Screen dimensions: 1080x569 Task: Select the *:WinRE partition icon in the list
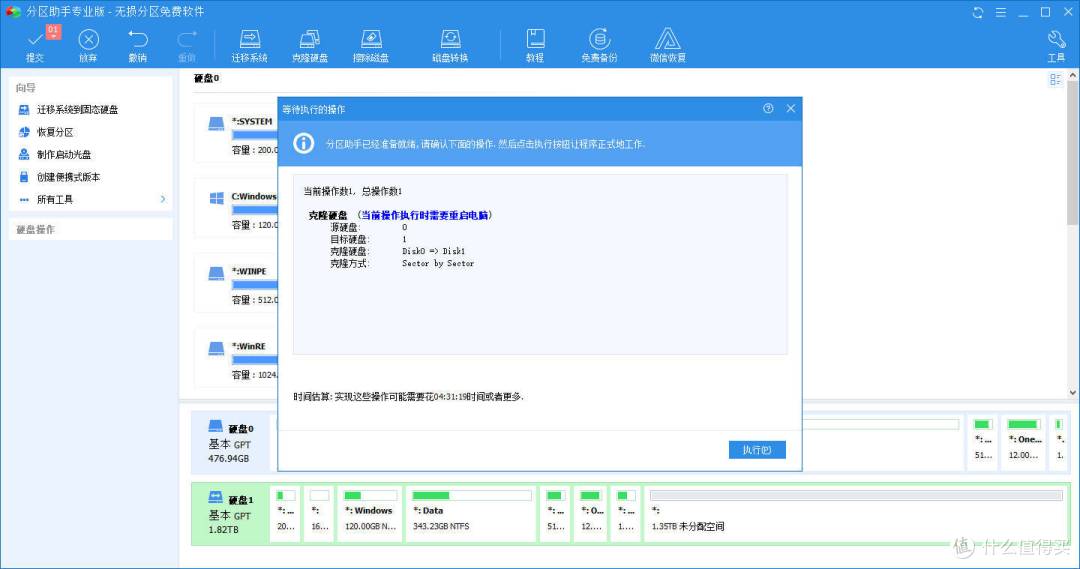216,349
